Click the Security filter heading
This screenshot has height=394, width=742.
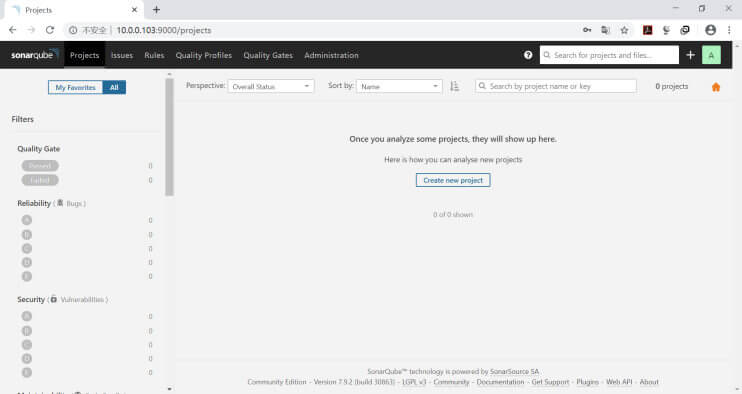(x=31, y=299)
